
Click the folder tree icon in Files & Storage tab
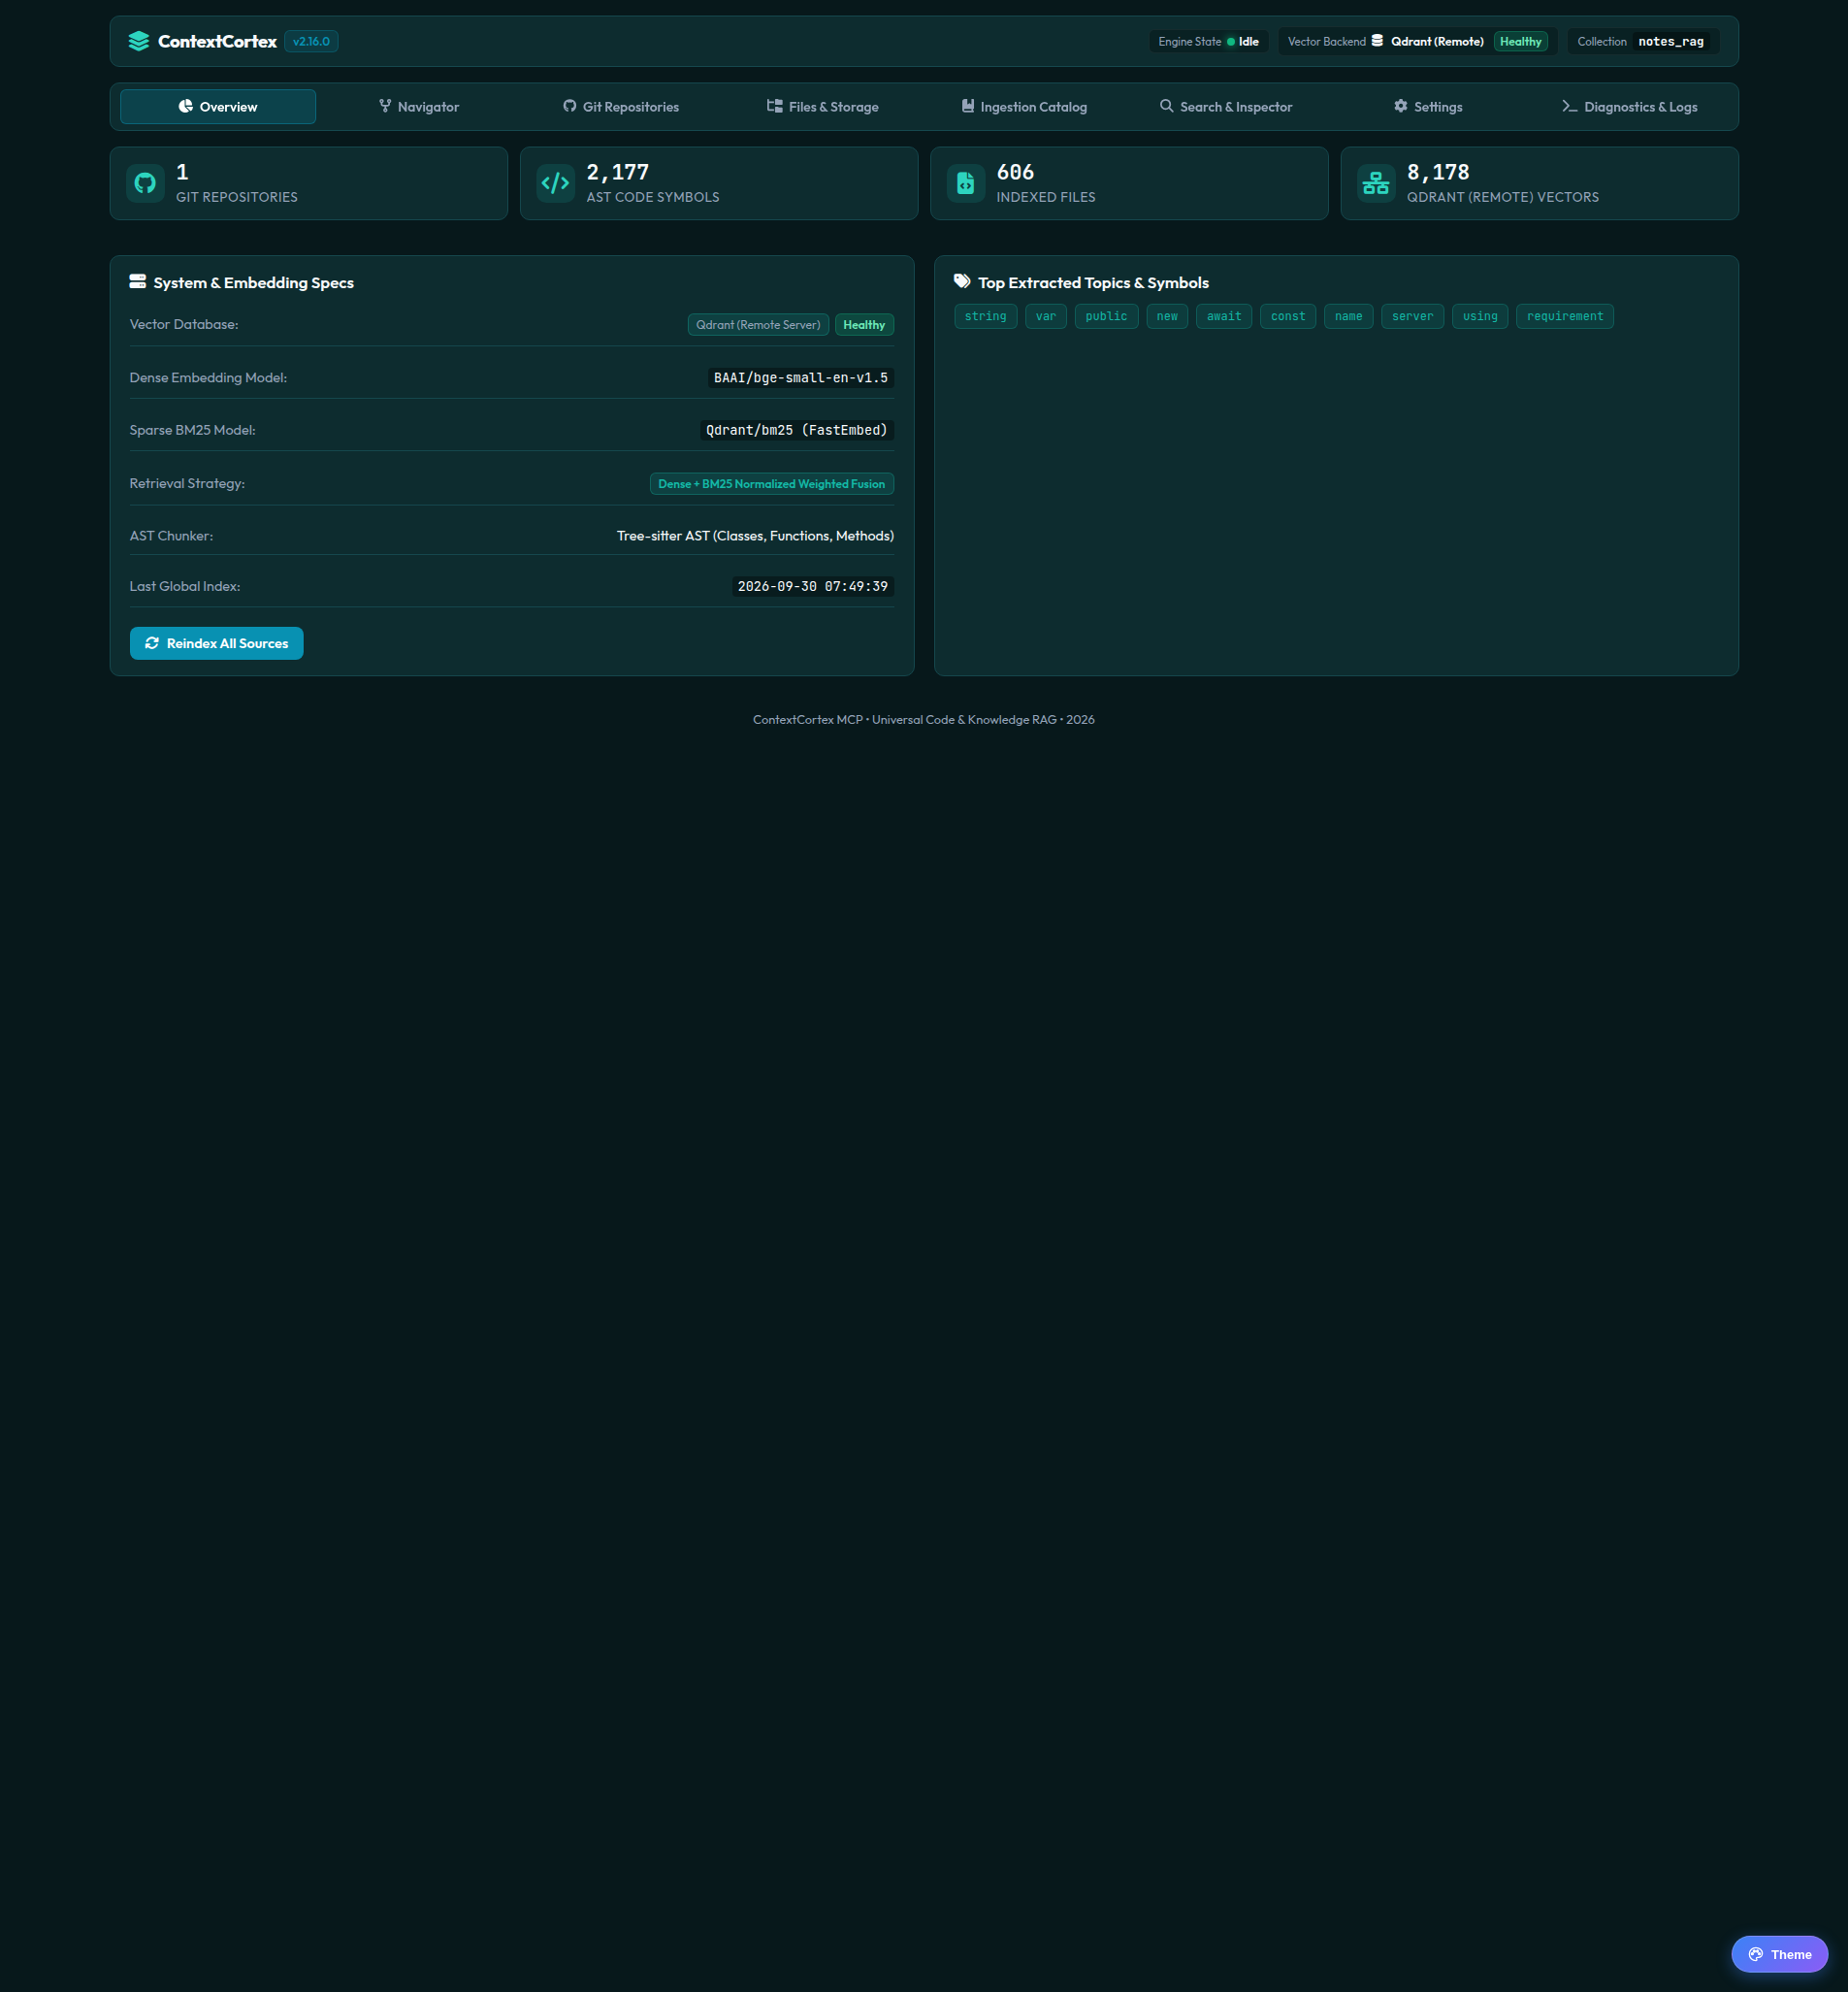point(775,106)
